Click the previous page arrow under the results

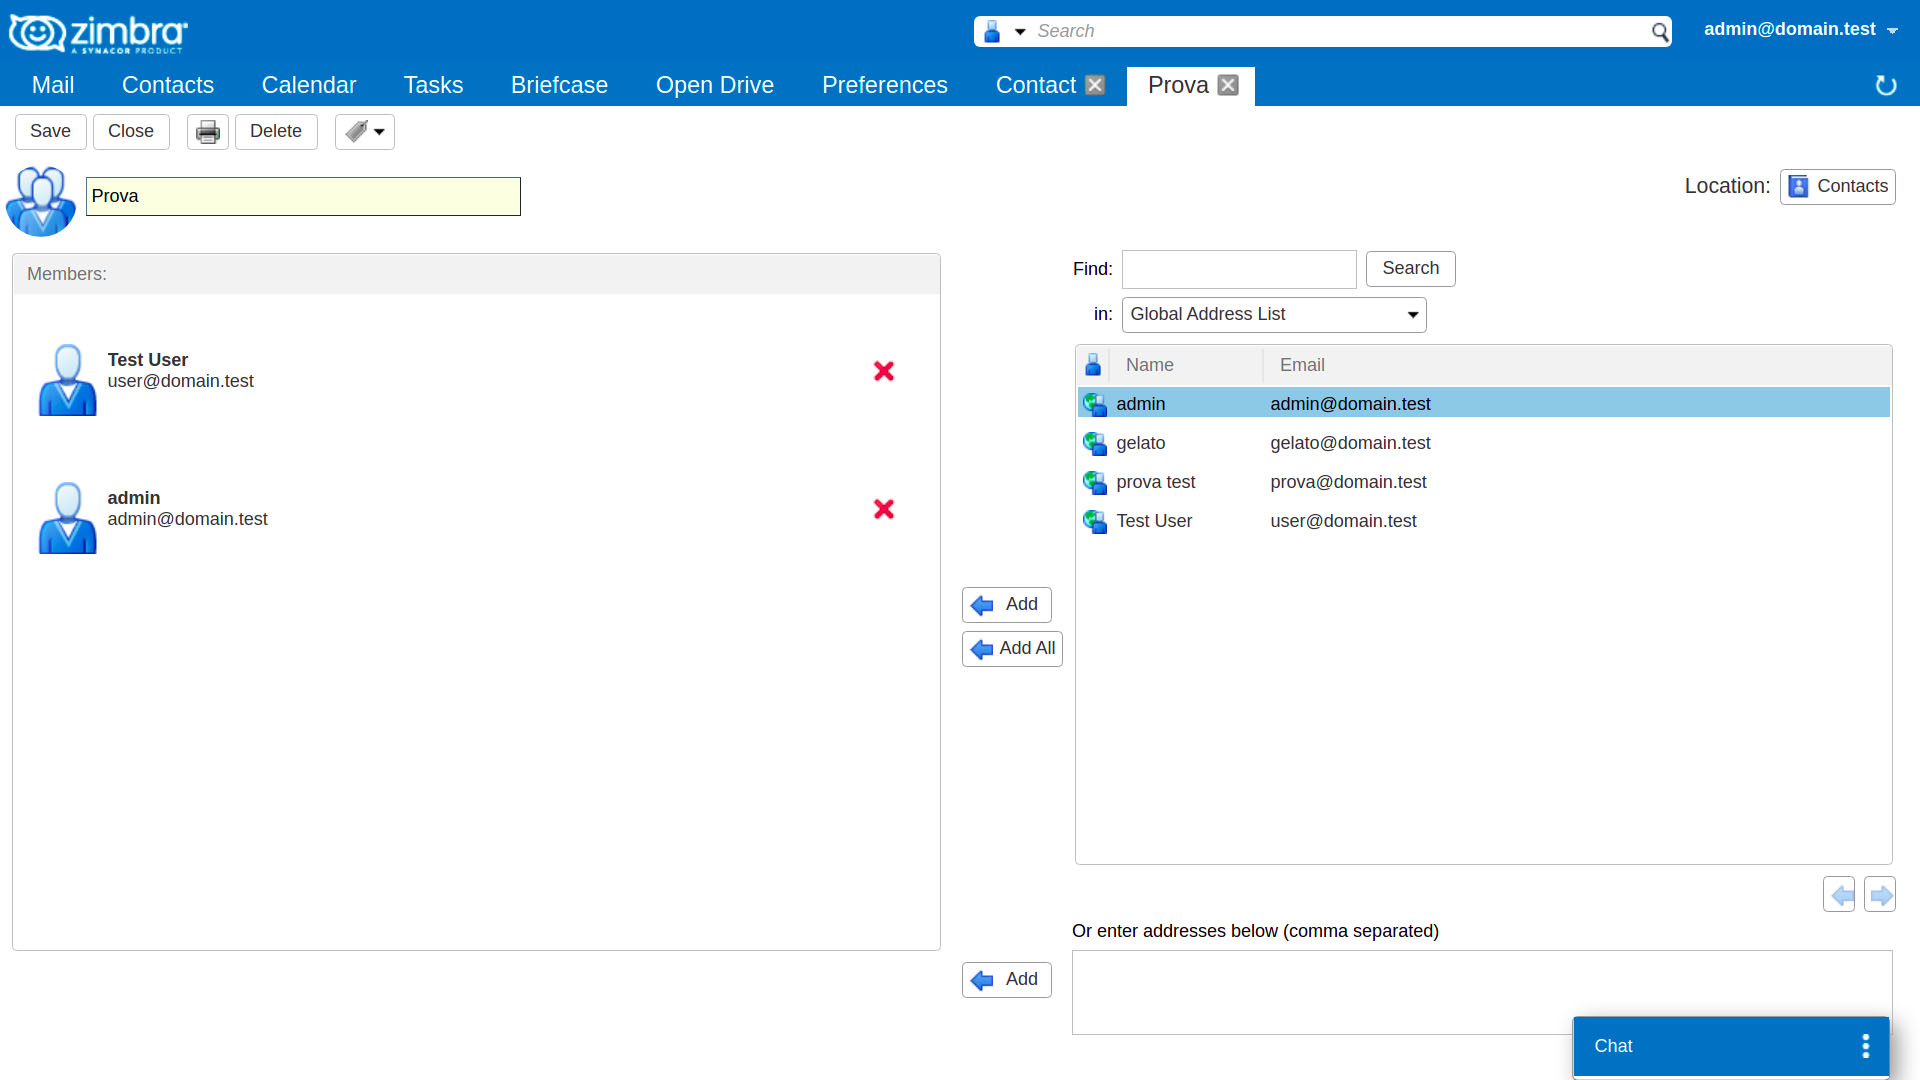[x=1839, y=894]
